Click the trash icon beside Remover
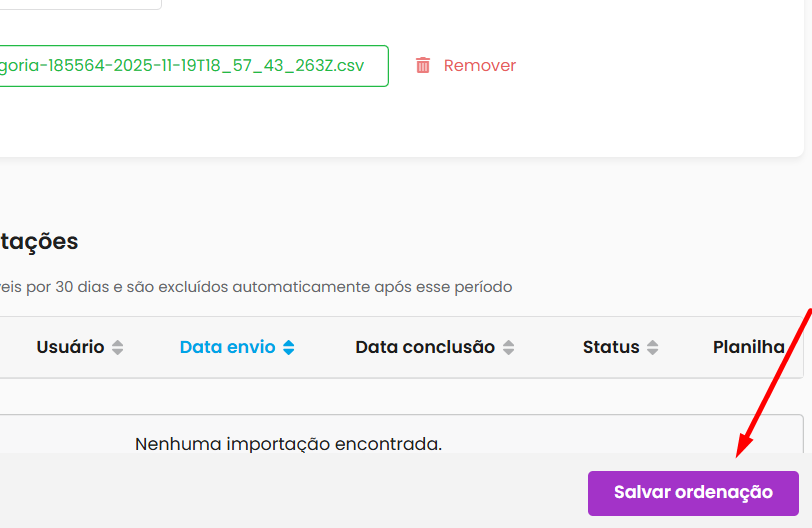This screenshot has width=812, height=528. (423, 65)
